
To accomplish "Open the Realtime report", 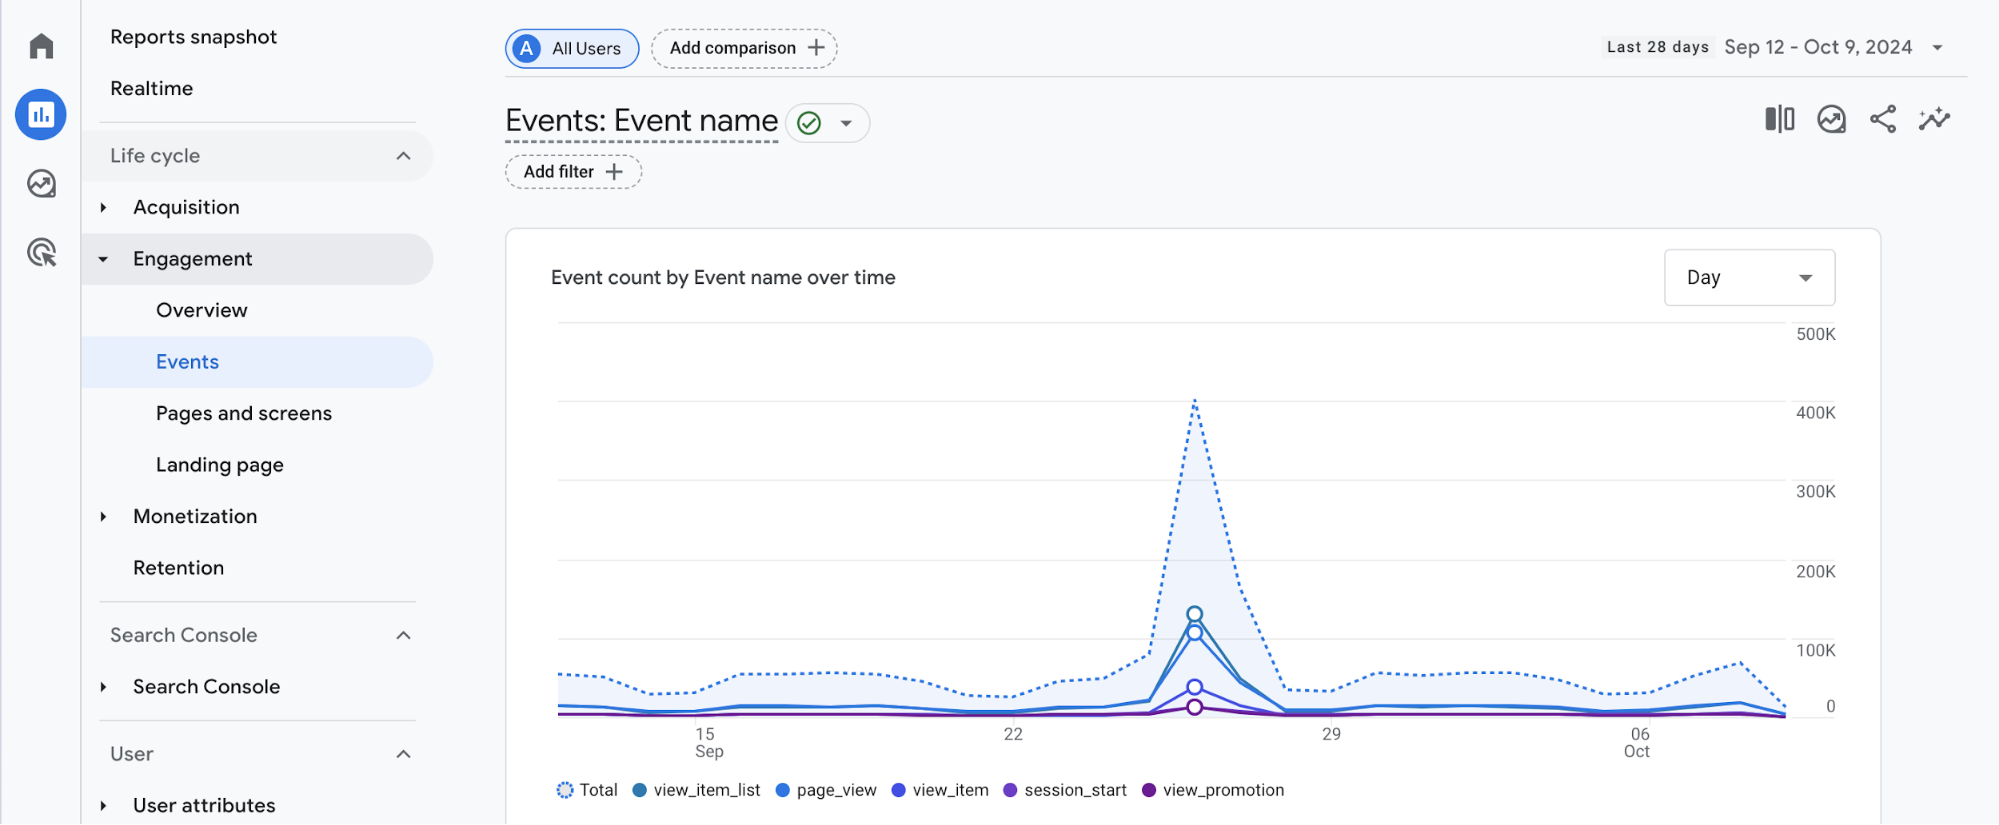I will coord(151,88).
